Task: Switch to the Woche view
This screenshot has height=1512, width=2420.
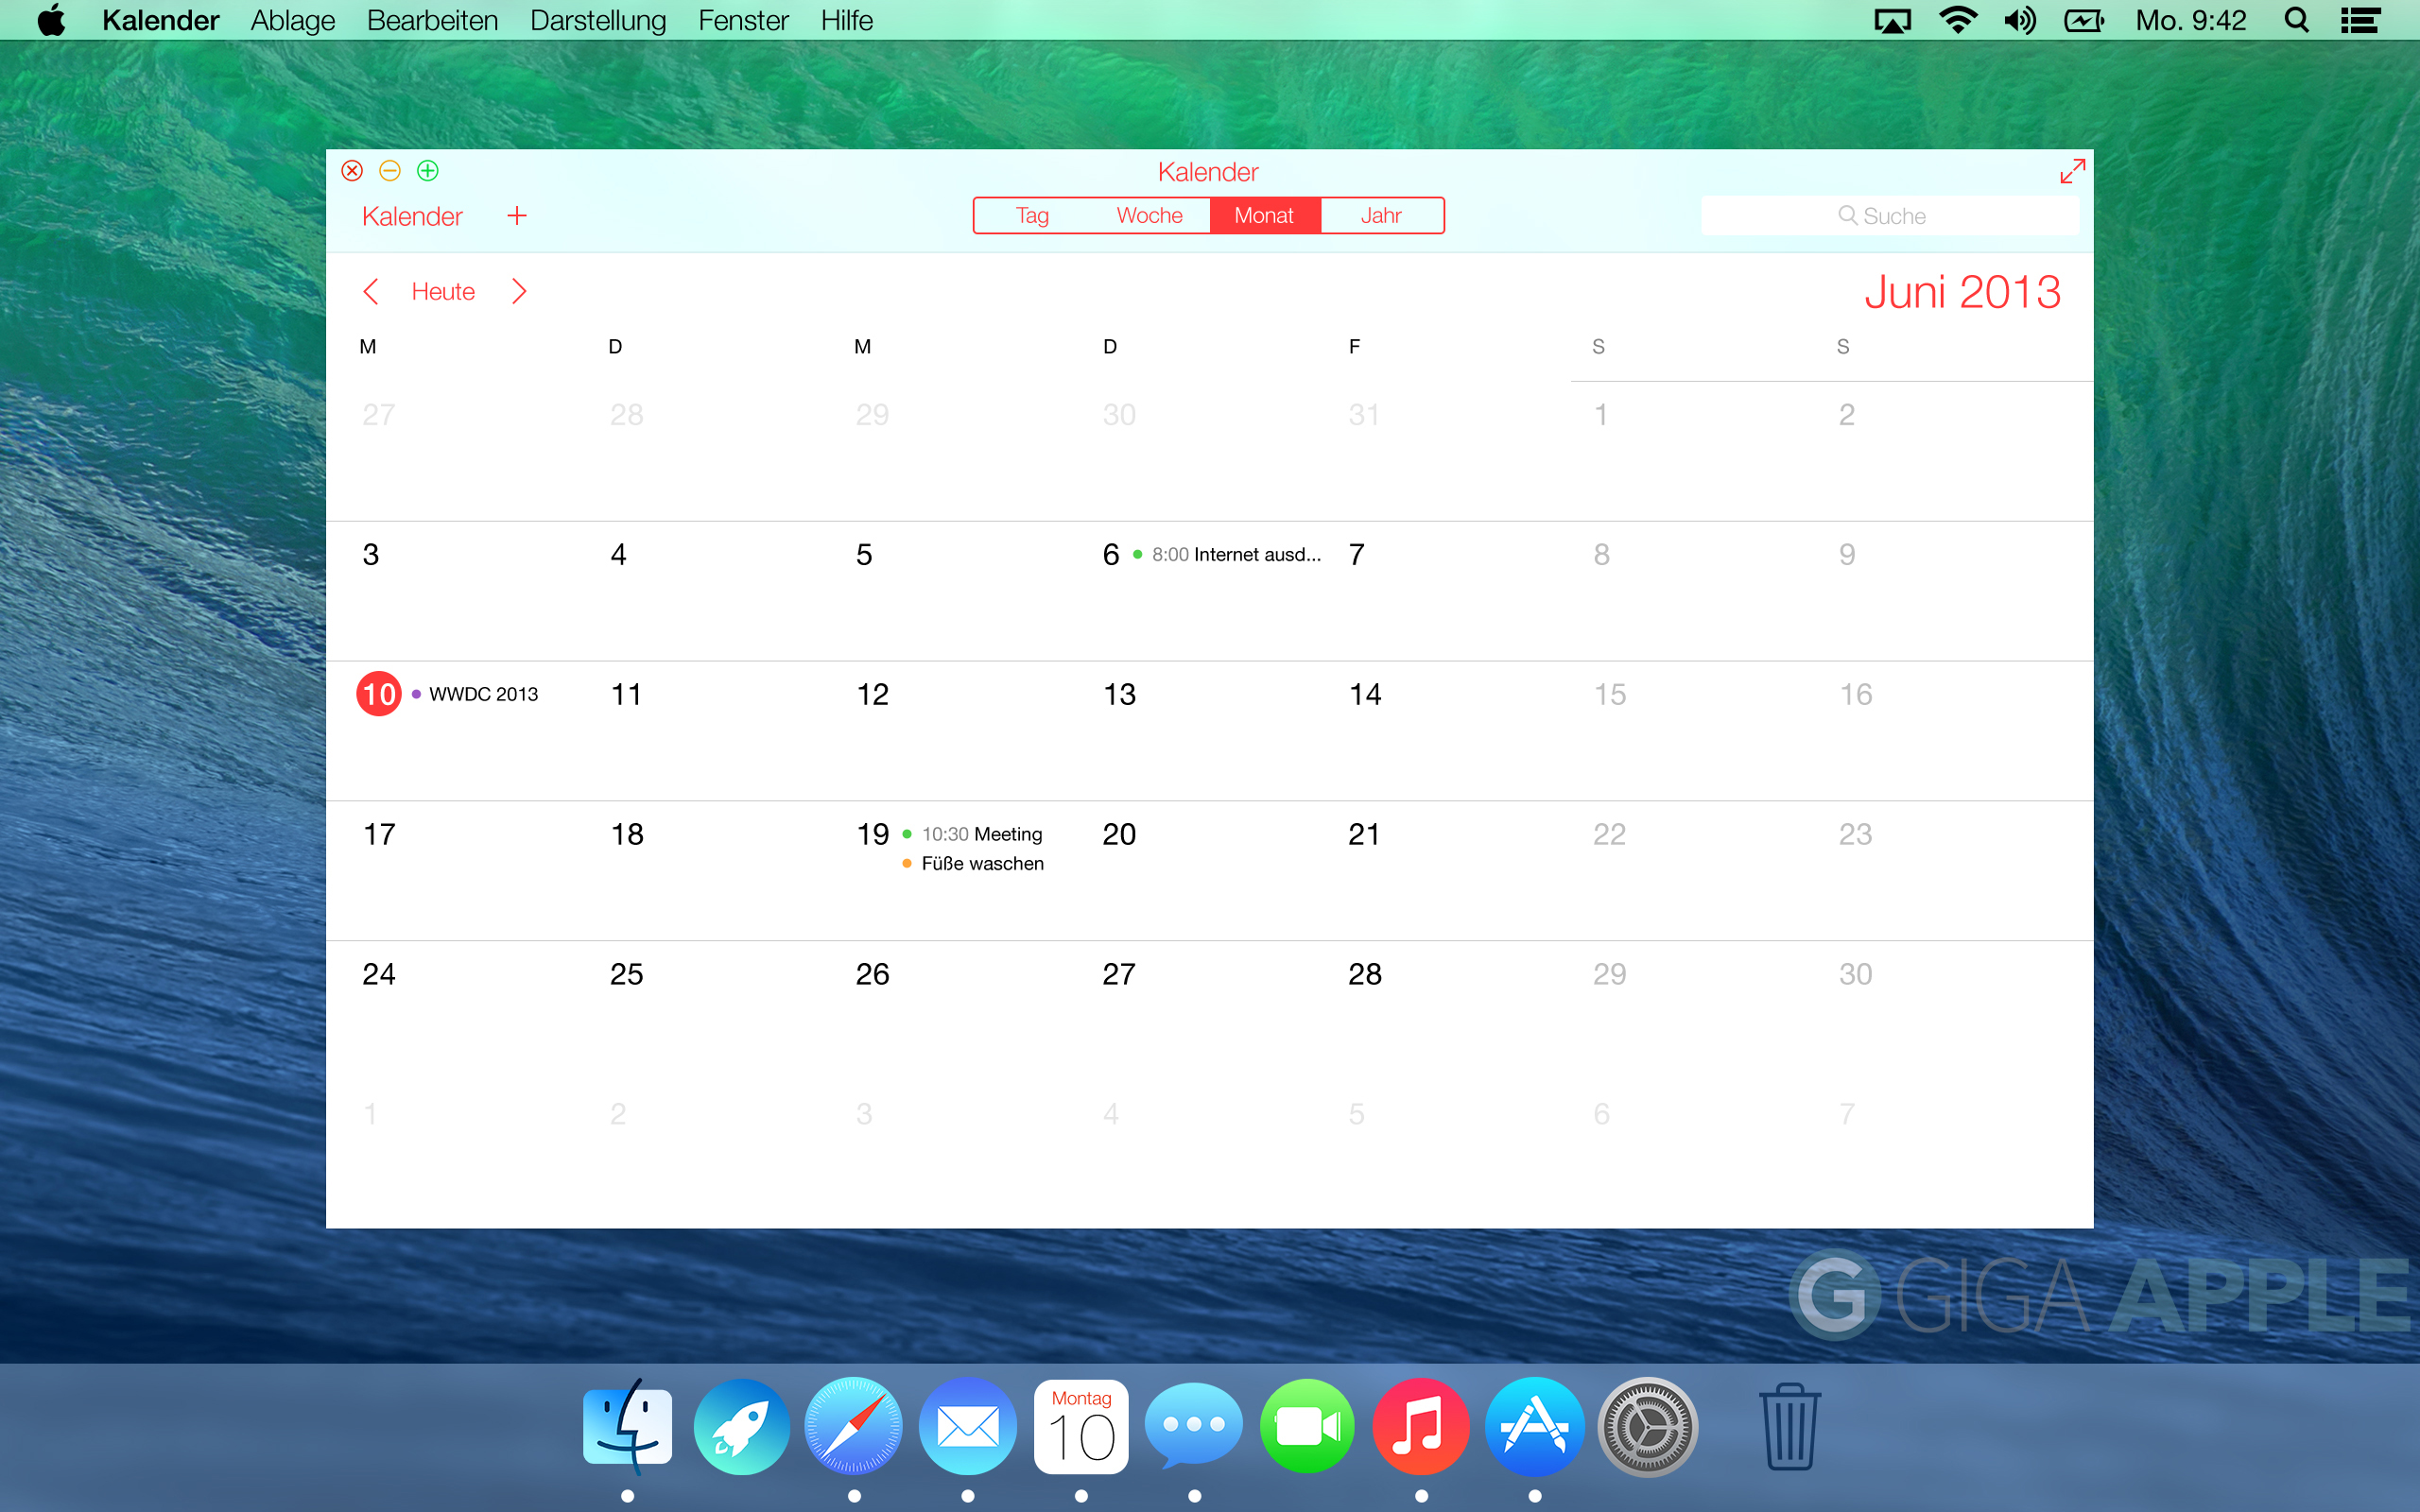Action: (1149, 216)
